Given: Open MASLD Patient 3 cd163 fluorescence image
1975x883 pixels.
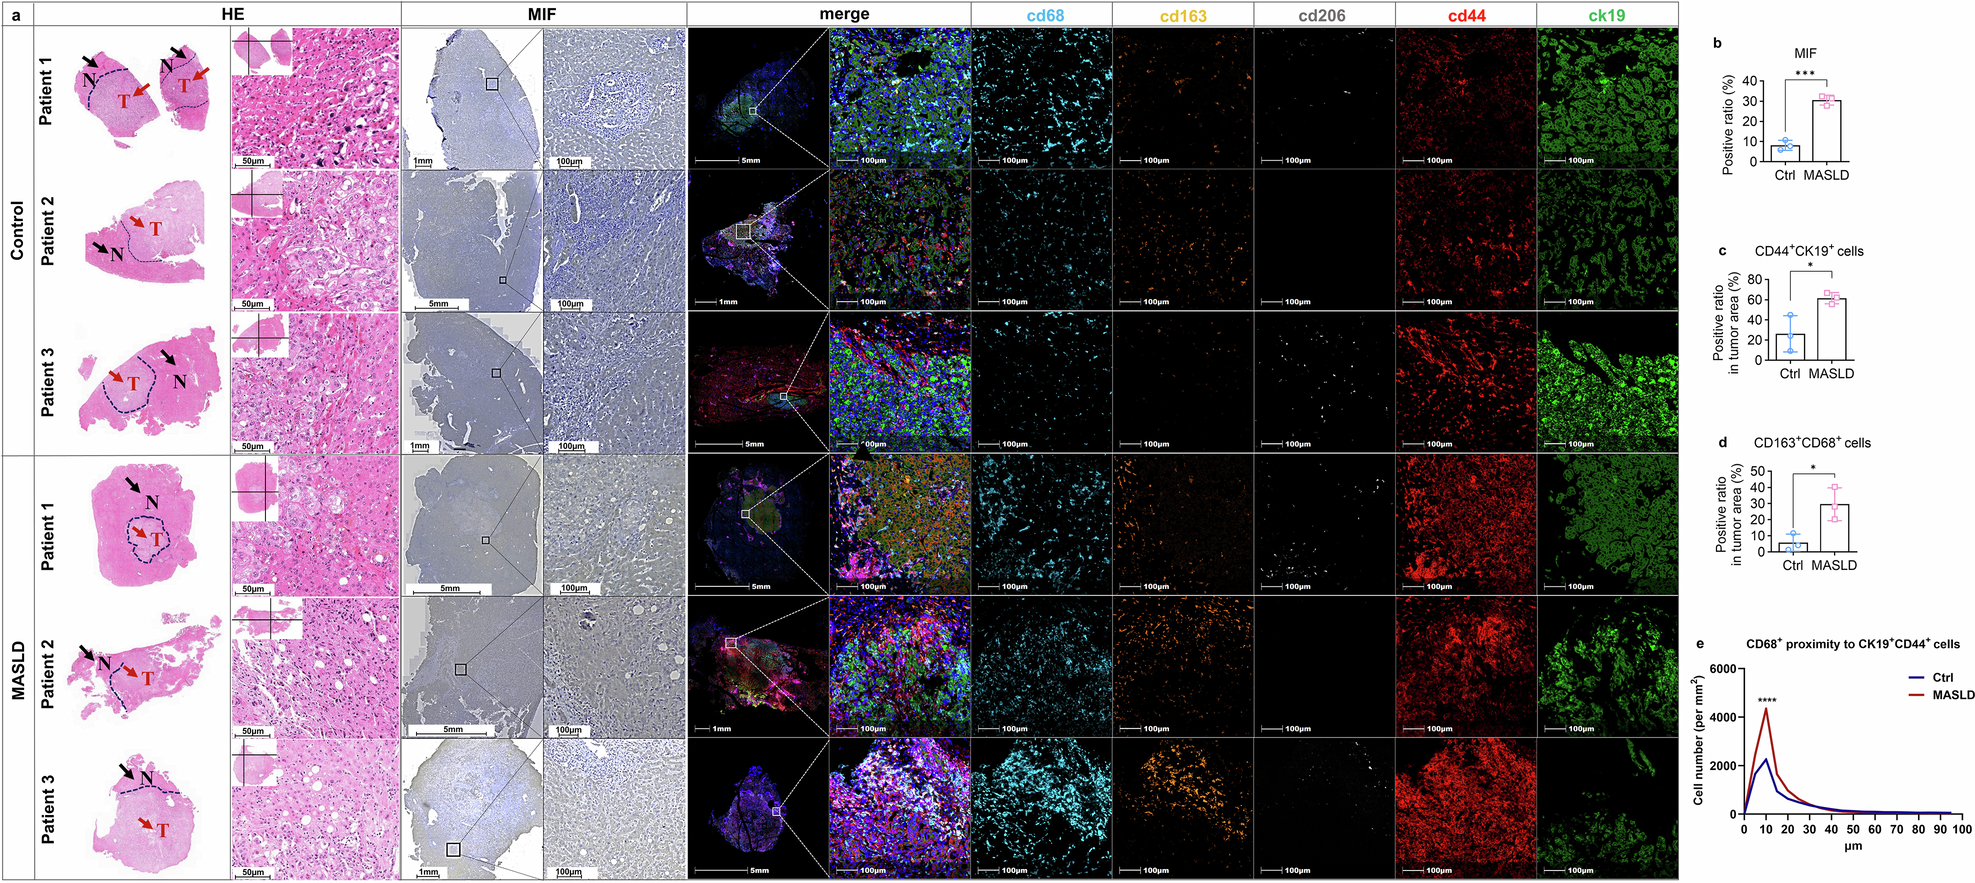Looking at the screenshot, I should pyautogui.click(x=1183, y=808).
